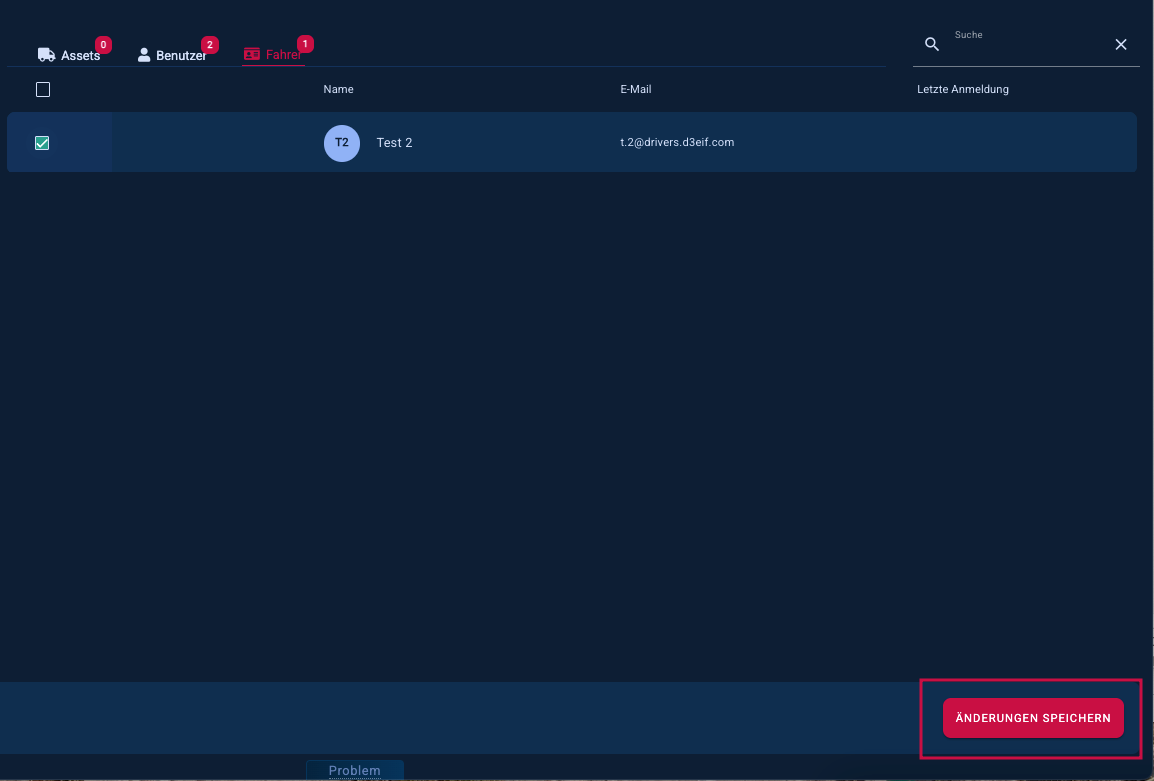Clear the search with the X icon
The width and height of the screenshot is (1154, 781).
1121,44
